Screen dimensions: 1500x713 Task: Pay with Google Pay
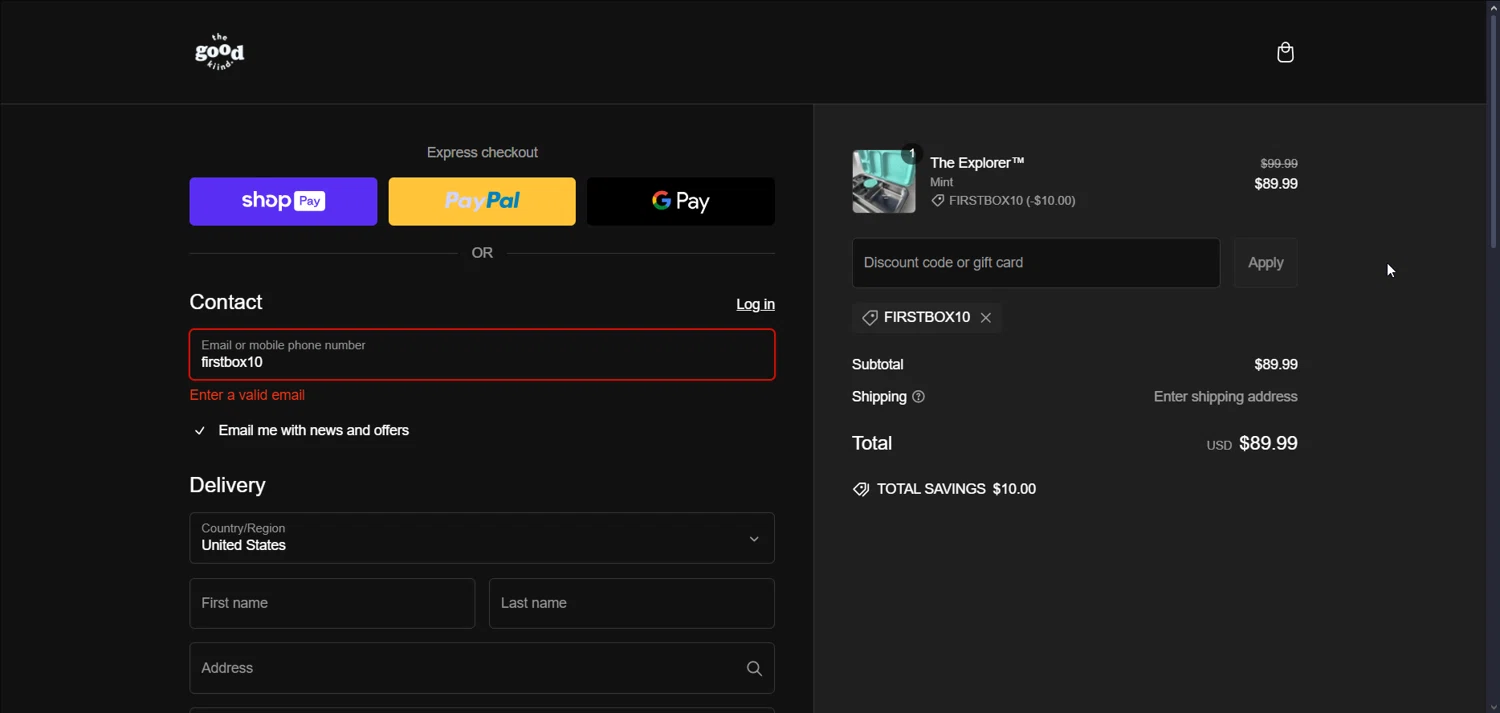point(681,201)
